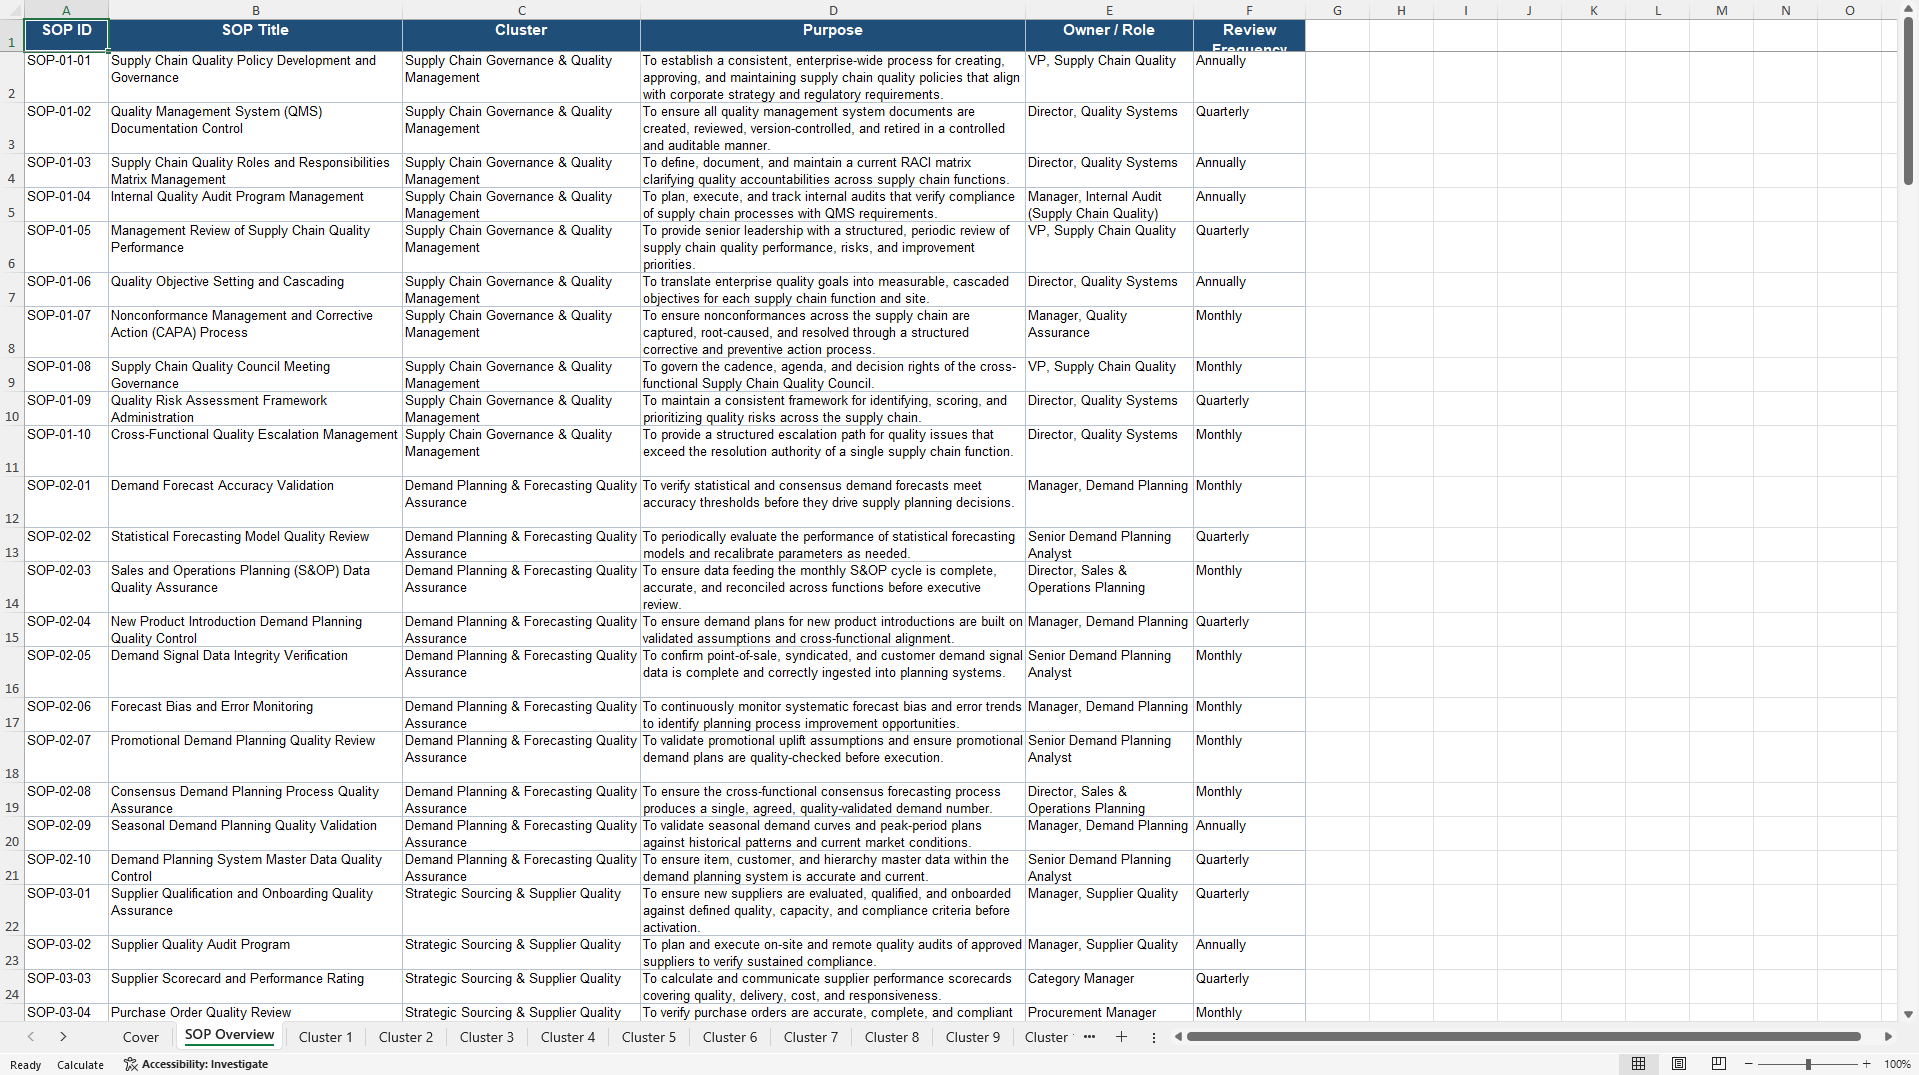Select the SOP Overview tab
1919x1075 pixels.
click(x=229, y=1036)
